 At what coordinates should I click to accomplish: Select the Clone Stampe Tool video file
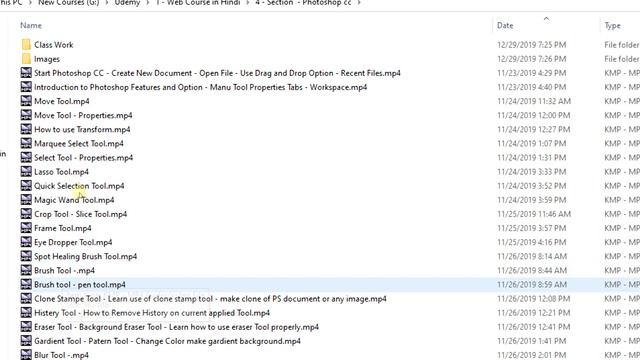tap(210, 299)
